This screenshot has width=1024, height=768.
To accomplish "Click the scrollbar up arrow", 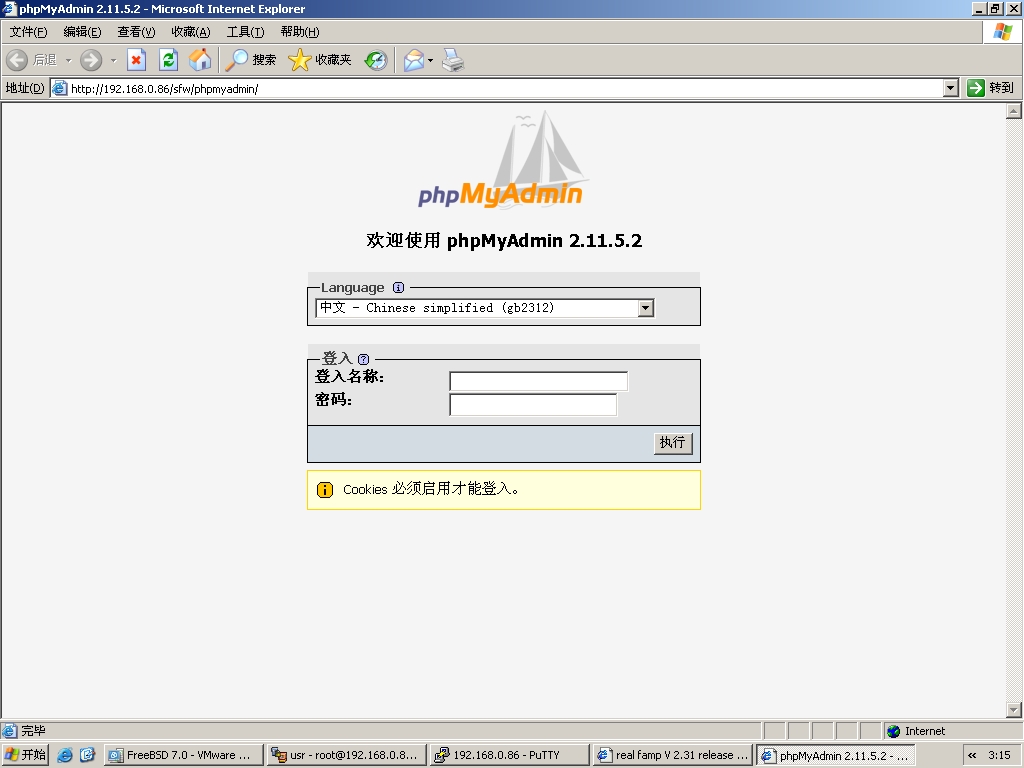I will (1014, 111).
